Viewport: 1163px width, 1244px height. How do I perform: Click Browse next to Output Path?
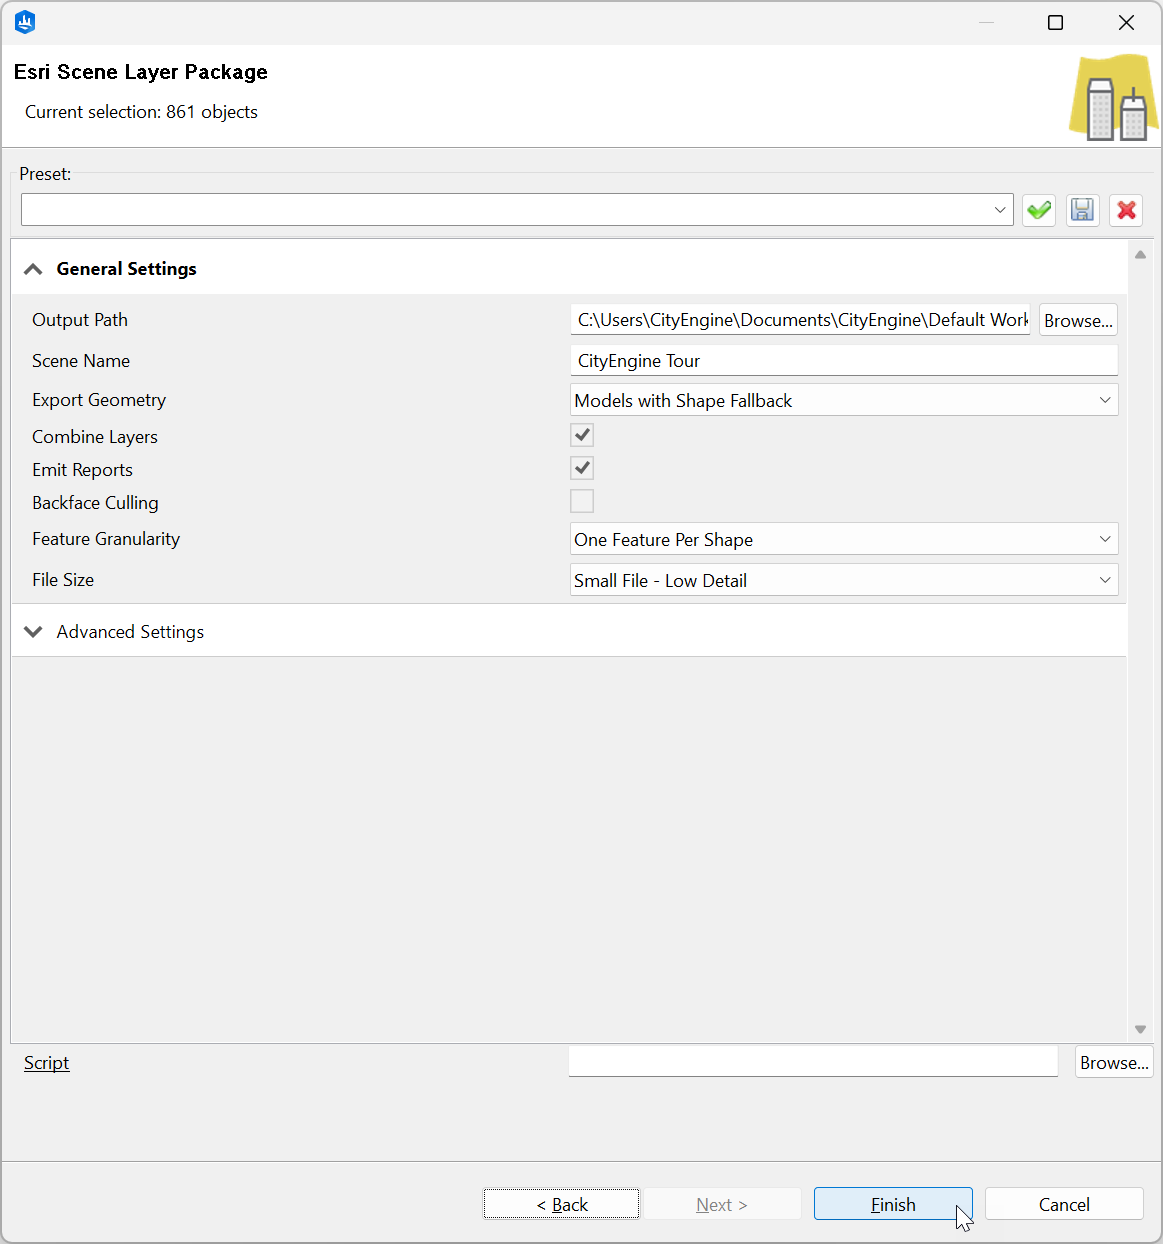pos(1077,320)
